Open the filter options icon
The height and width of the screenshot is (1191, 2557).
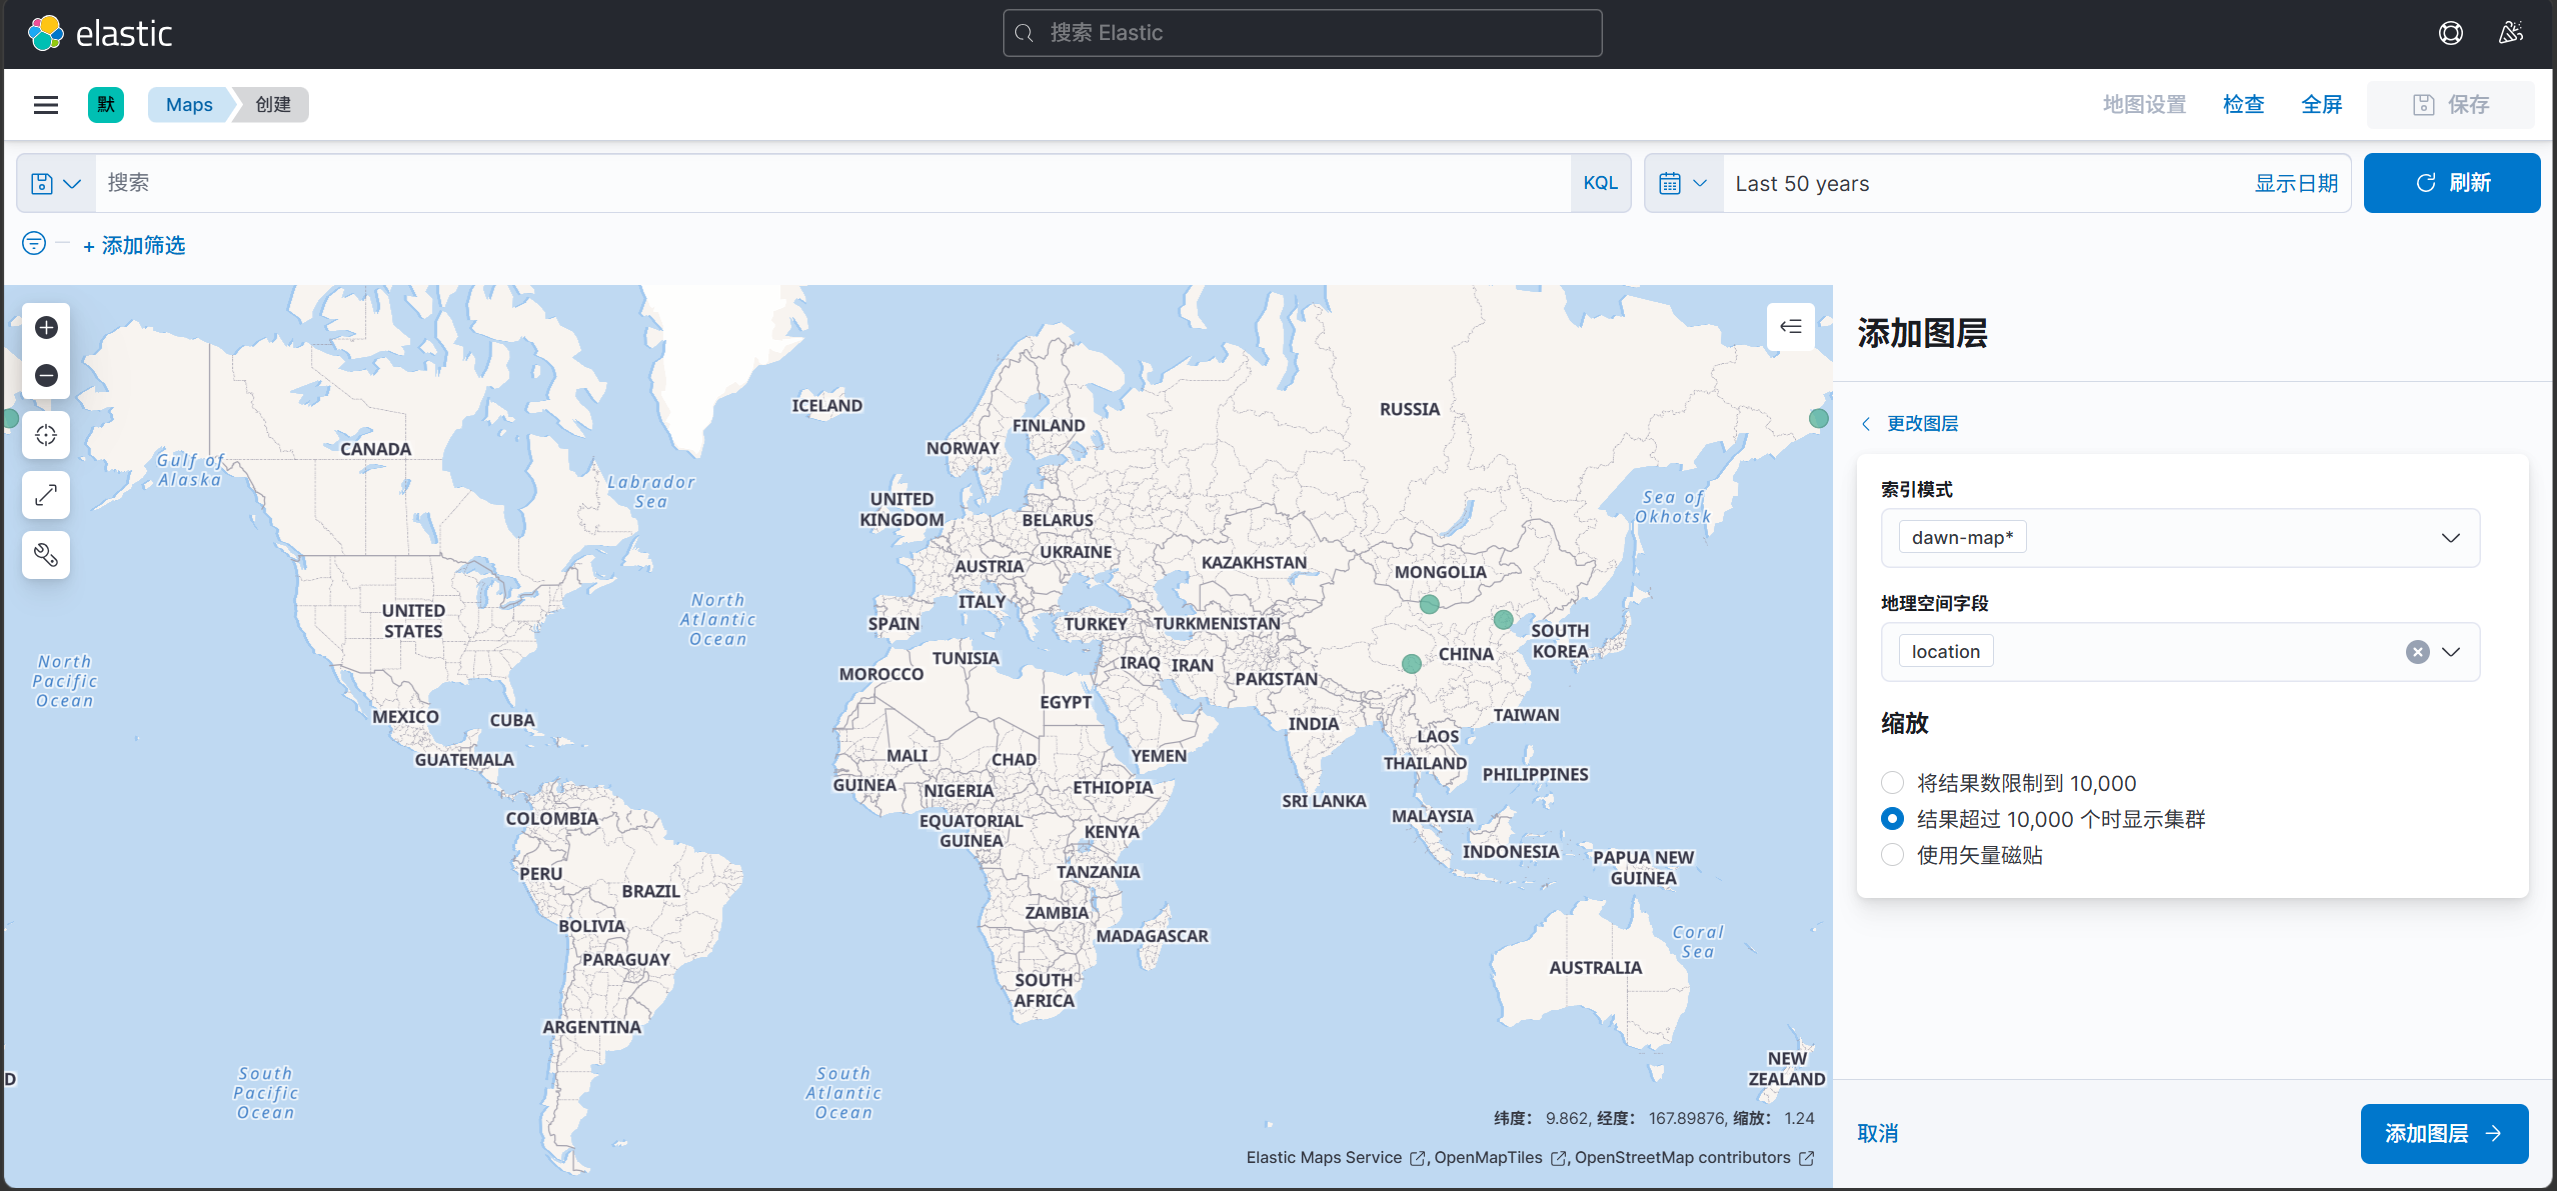[34, 244]
